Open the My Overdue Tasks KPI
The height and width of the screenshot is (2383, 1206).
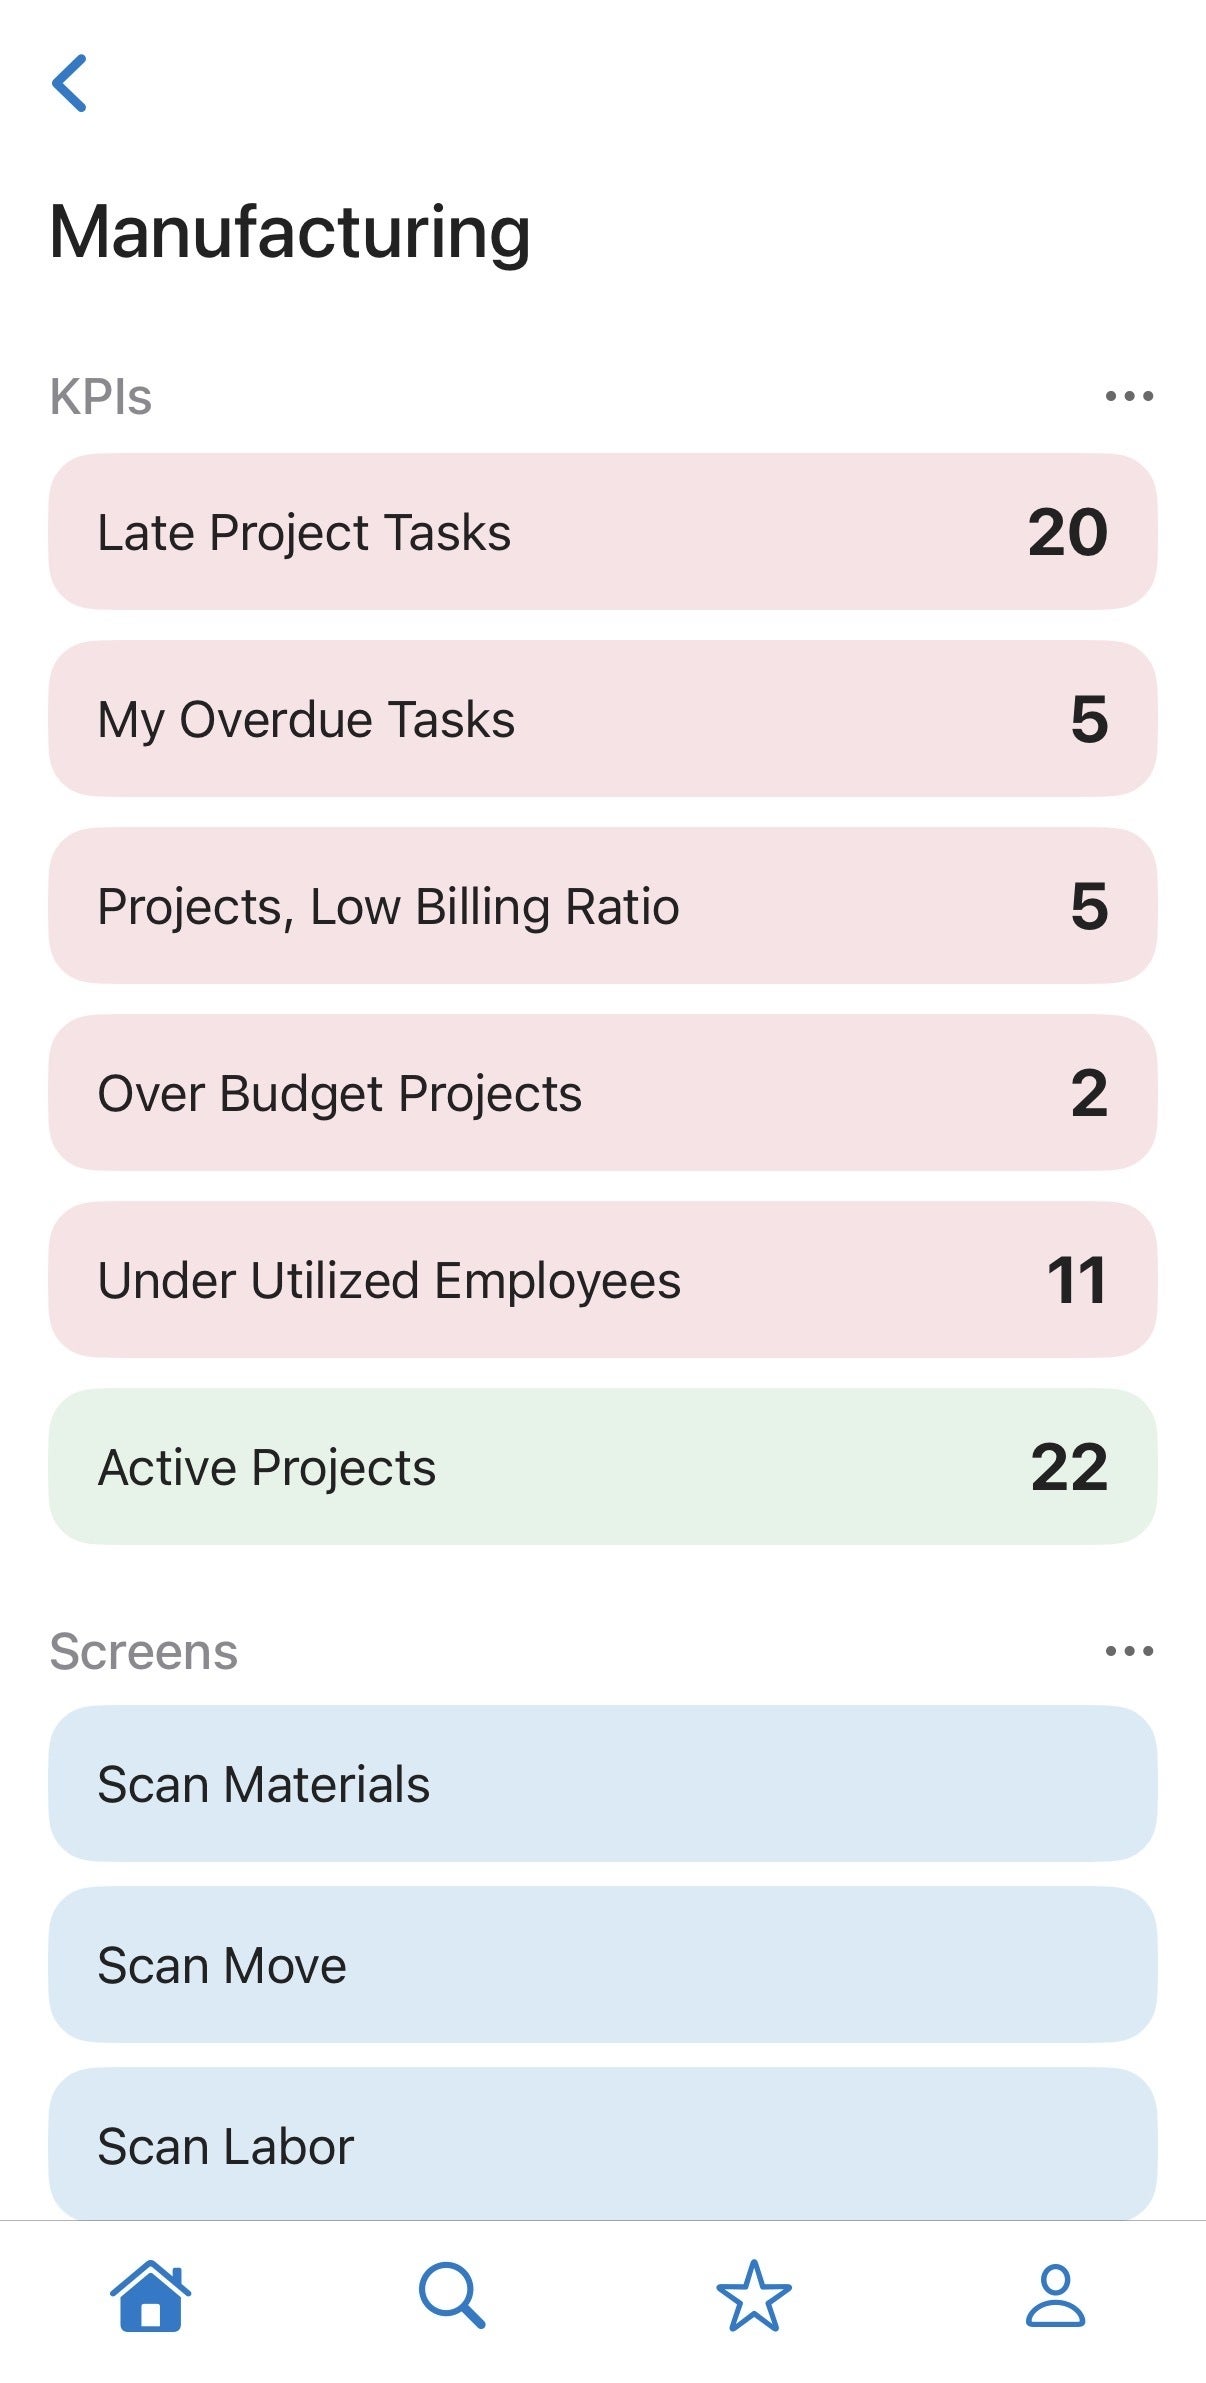click(x=603, y=719)
